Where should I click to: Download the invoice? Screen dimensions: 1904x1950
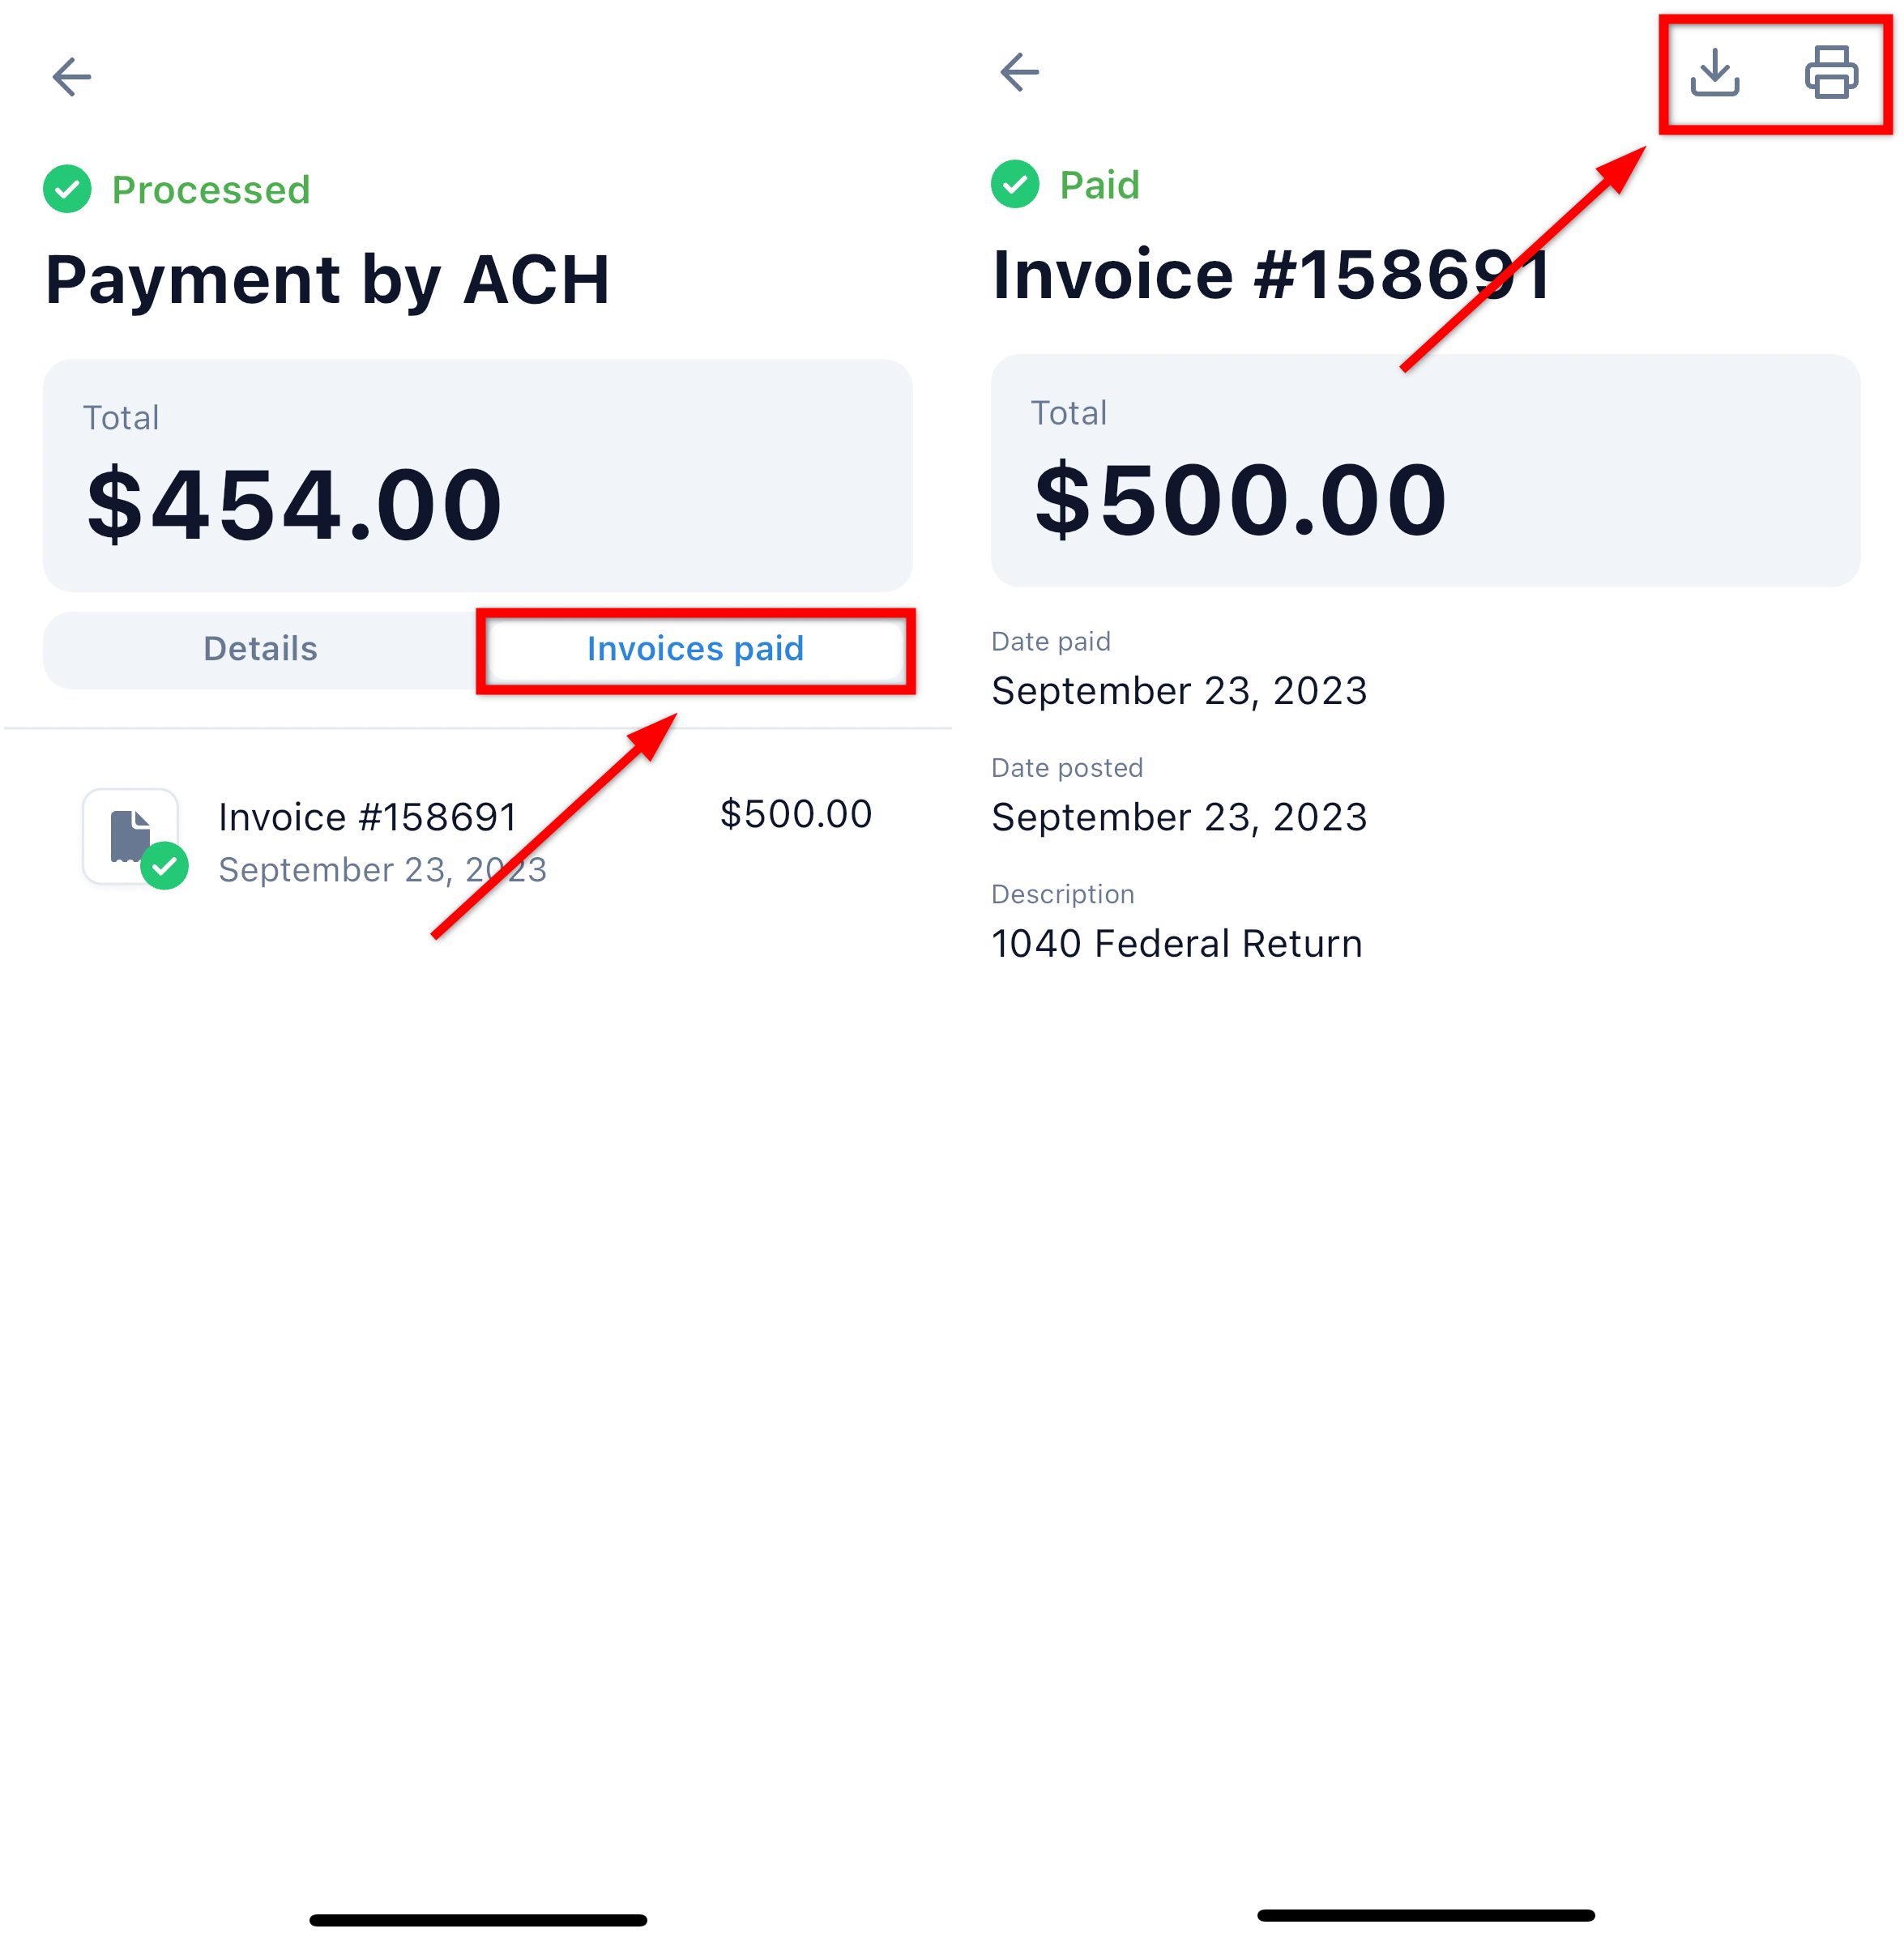tap(1714, 73)
